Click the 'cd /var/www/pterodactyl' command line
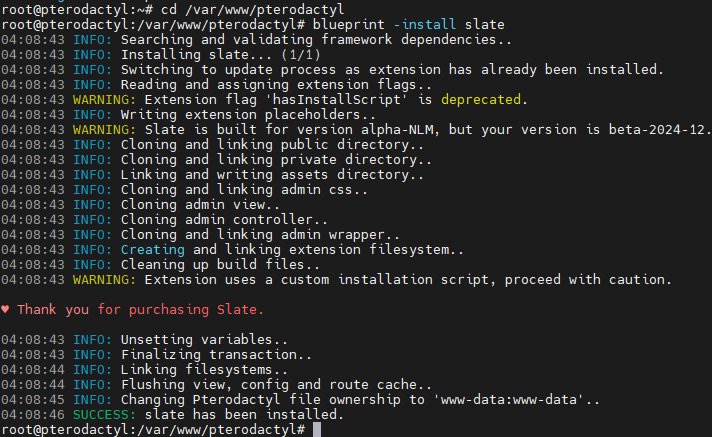 point(252,9)
